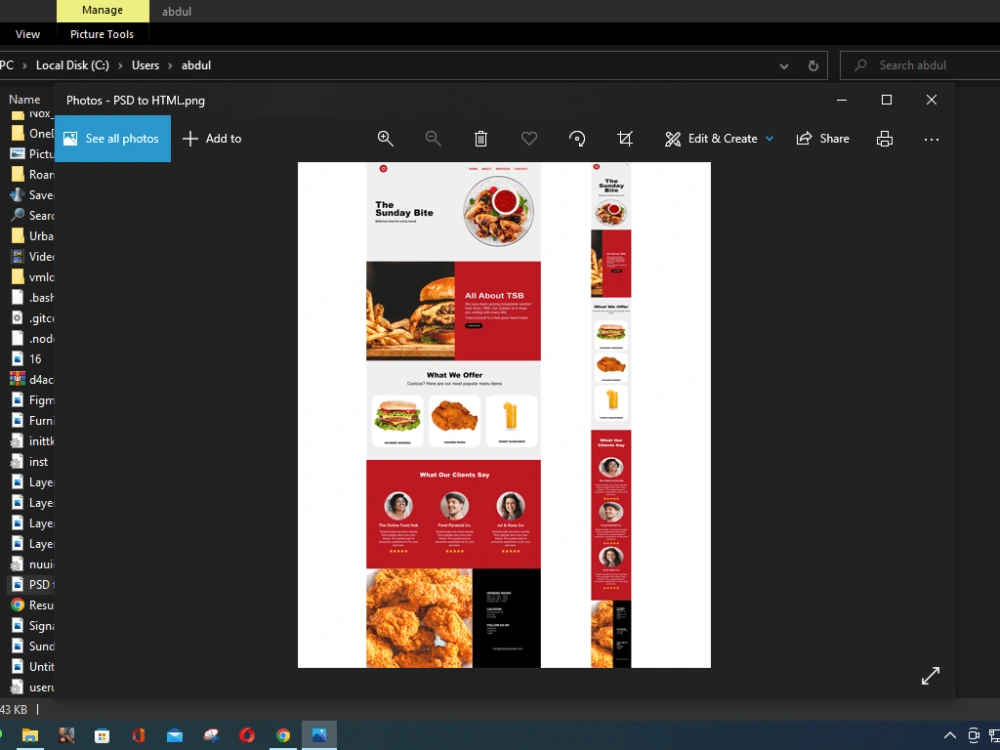Open Opera browser from taskbar

(247, 735)
